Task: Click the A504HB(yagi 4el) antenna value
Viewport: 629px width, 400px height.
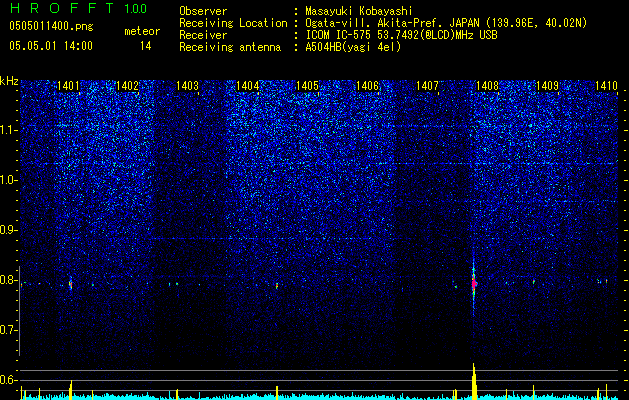Action: pos(353,47)
